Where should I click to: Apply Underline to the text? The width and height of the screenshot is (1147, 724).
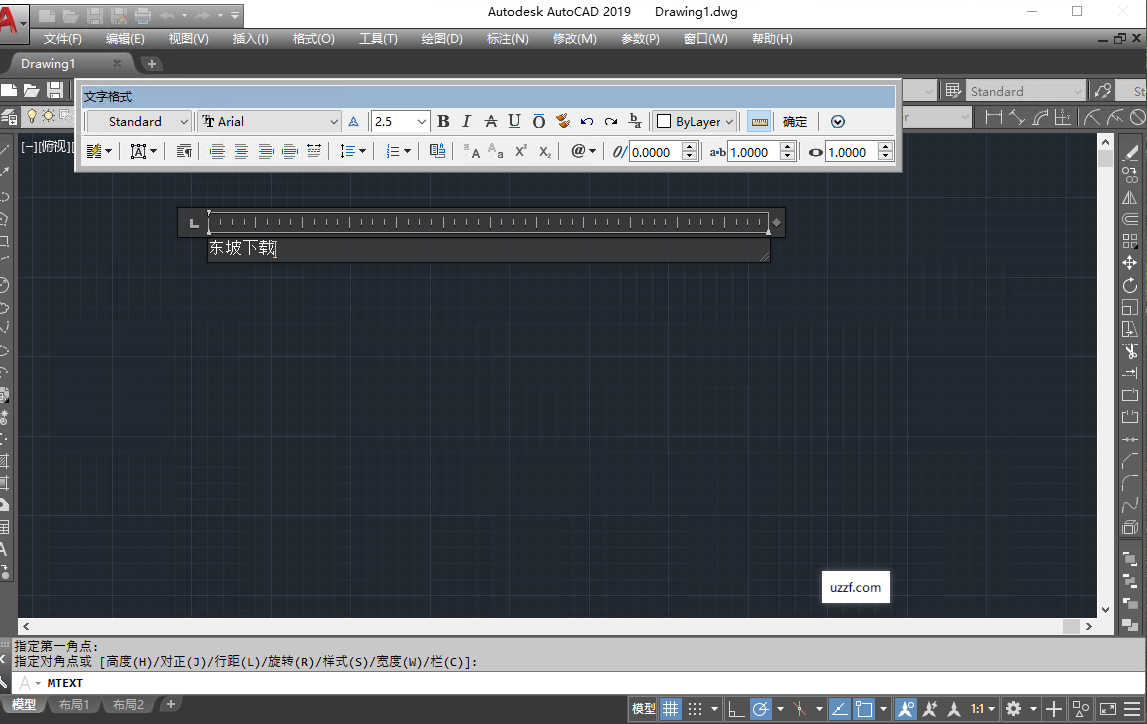(514, 121)
